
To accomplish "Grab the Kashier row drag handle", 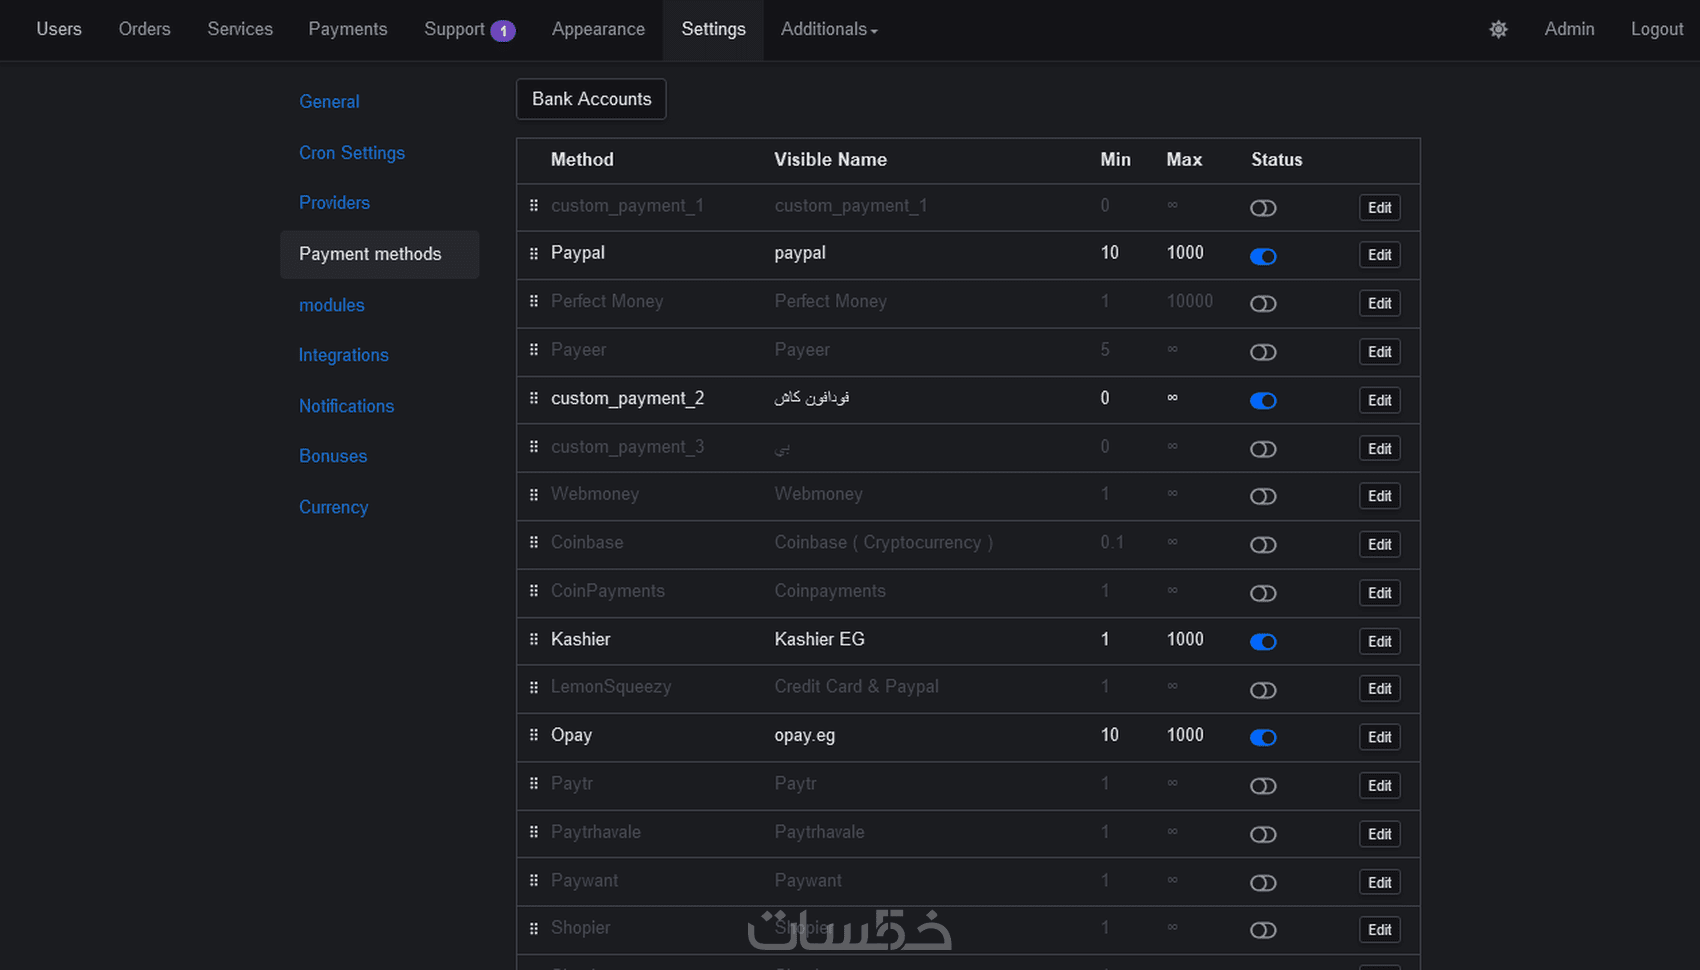I will [534, 639].
